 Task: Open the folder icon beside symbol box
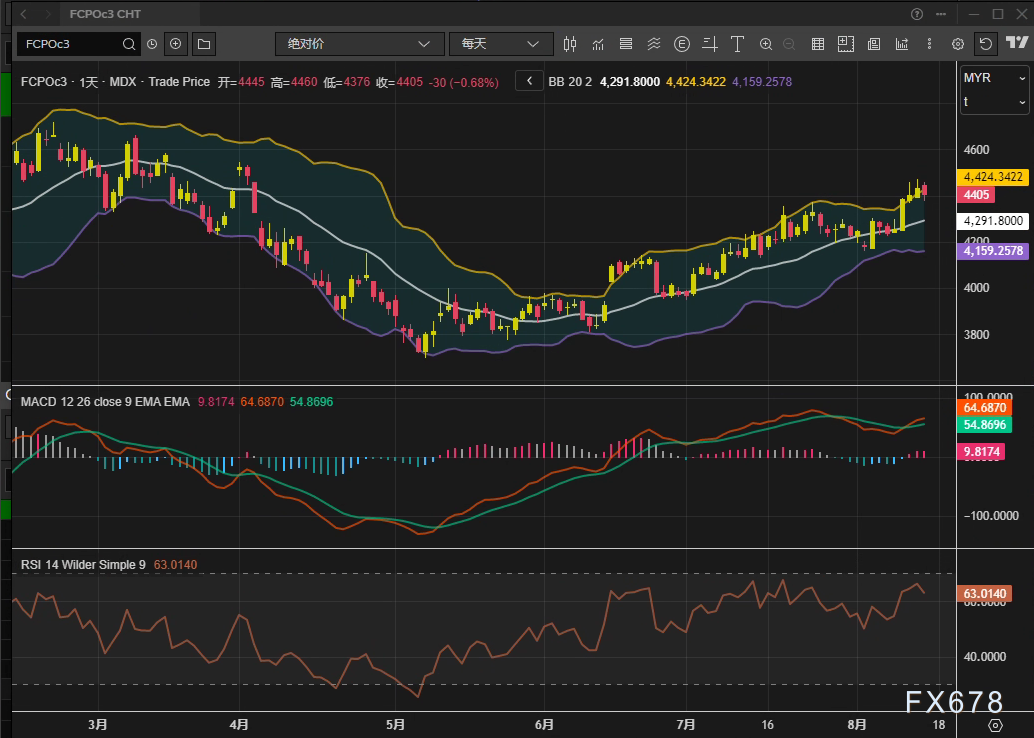pos(204,44)
